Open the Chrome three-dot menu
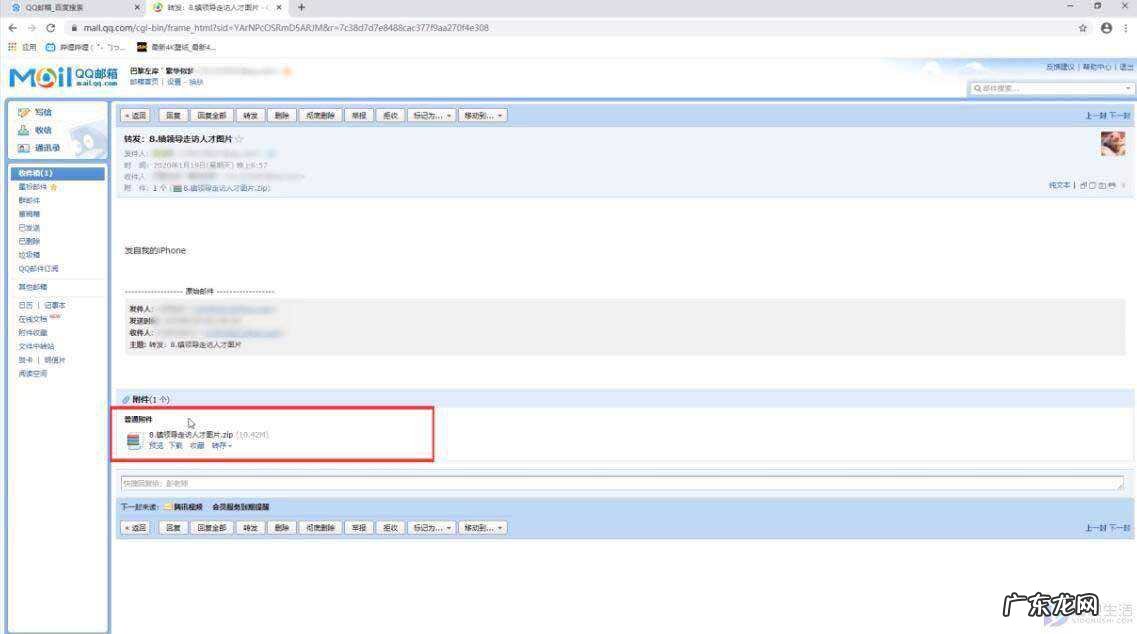Viewport: 1137px width, 634px height. point(1126,28)
